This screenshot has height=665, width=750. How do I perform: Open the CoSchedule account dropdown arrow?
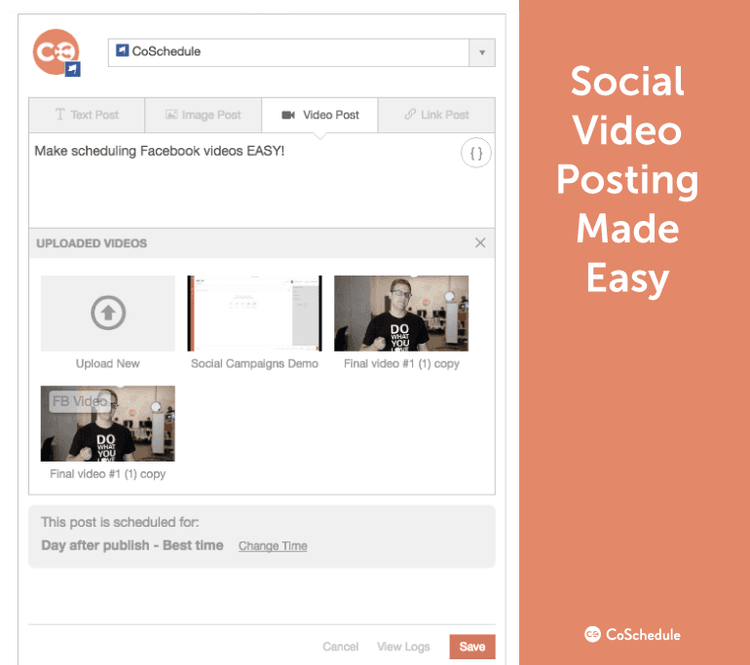click(482, 53)
